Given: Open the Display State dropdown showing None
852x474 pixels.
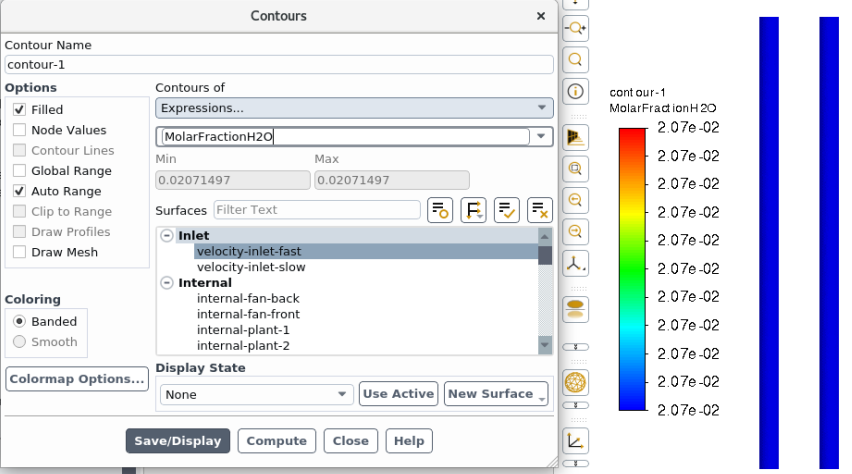Looking at the screenshot, I should click(257, 394).
